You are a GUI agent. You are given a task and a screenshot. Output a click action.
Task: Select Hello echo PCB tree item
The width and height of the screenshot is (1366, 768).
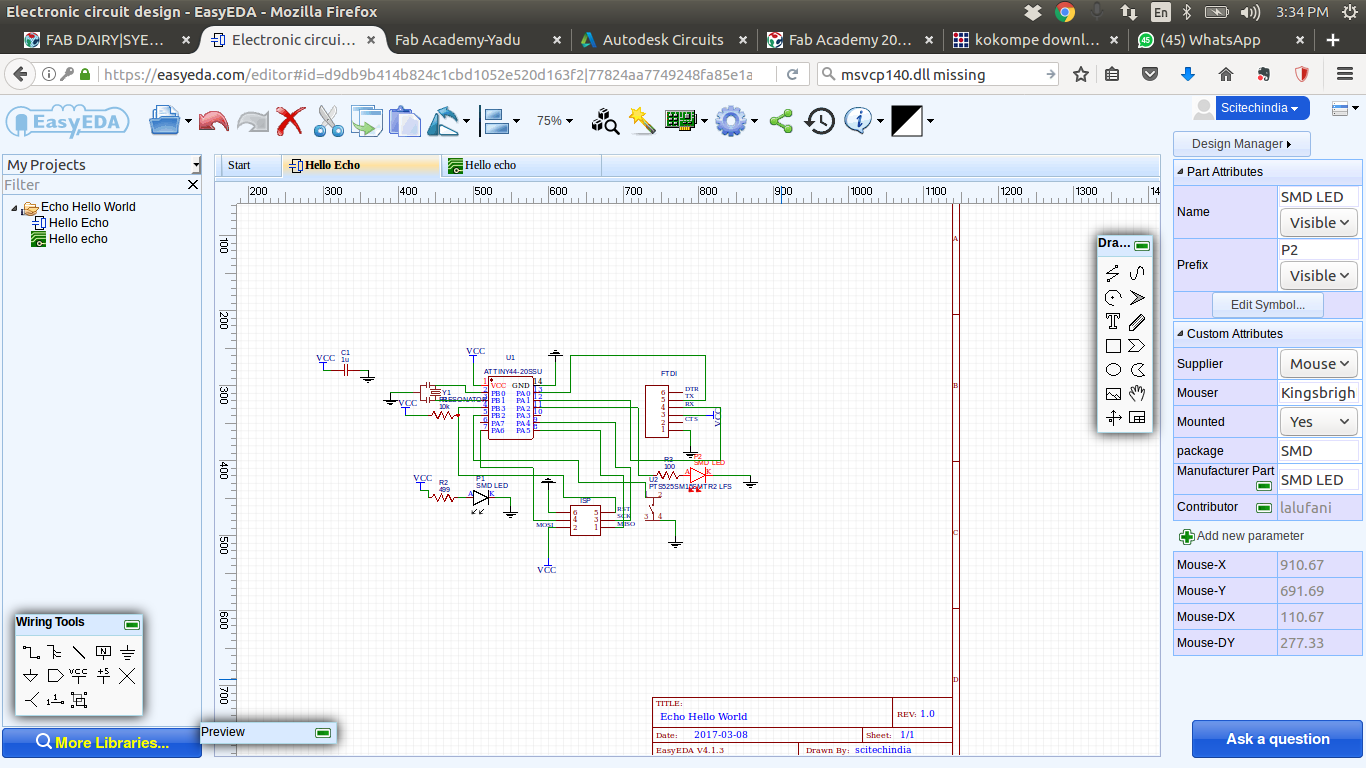point(78,239)
